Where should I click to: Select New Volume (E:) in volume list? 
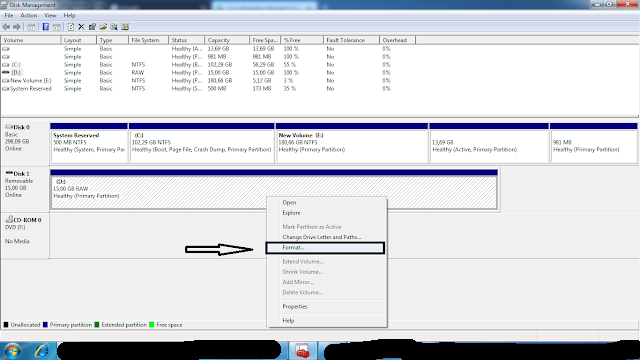[196, 81]
